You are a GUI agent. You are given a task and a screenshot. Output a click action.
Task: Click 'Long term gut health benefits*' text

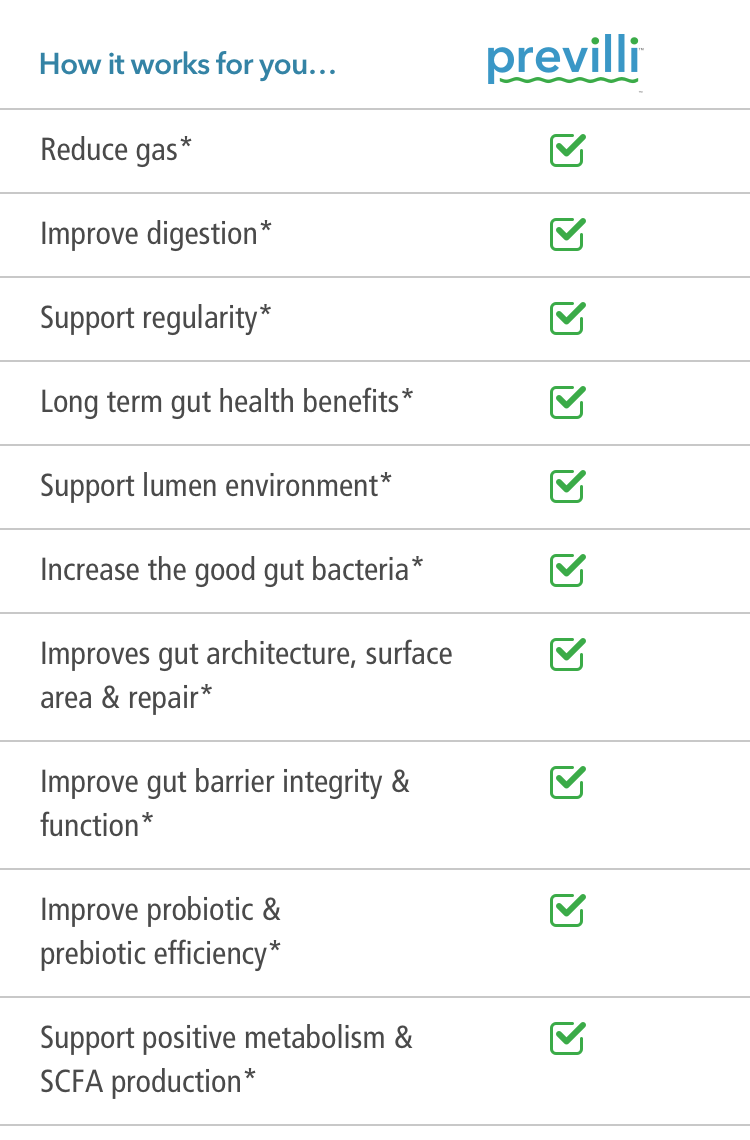click(226, 402)
